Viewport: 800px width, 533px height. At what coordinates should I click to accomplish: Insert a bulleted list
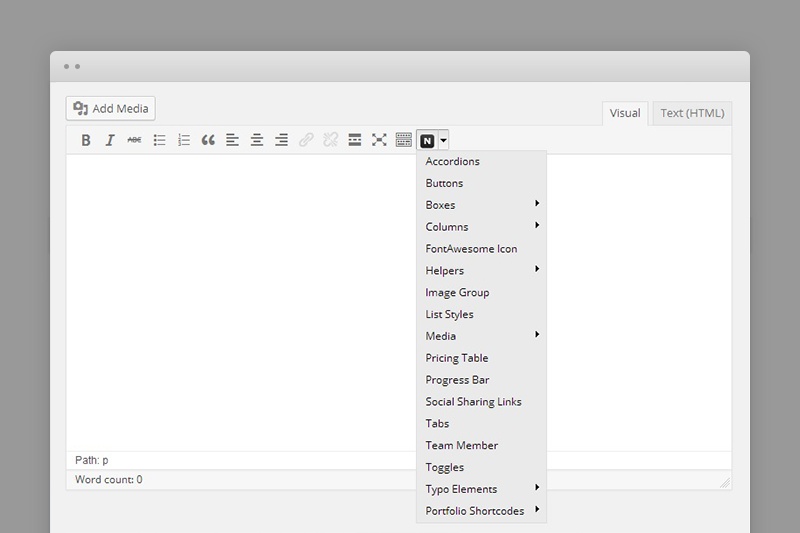(x=159, y=140)
